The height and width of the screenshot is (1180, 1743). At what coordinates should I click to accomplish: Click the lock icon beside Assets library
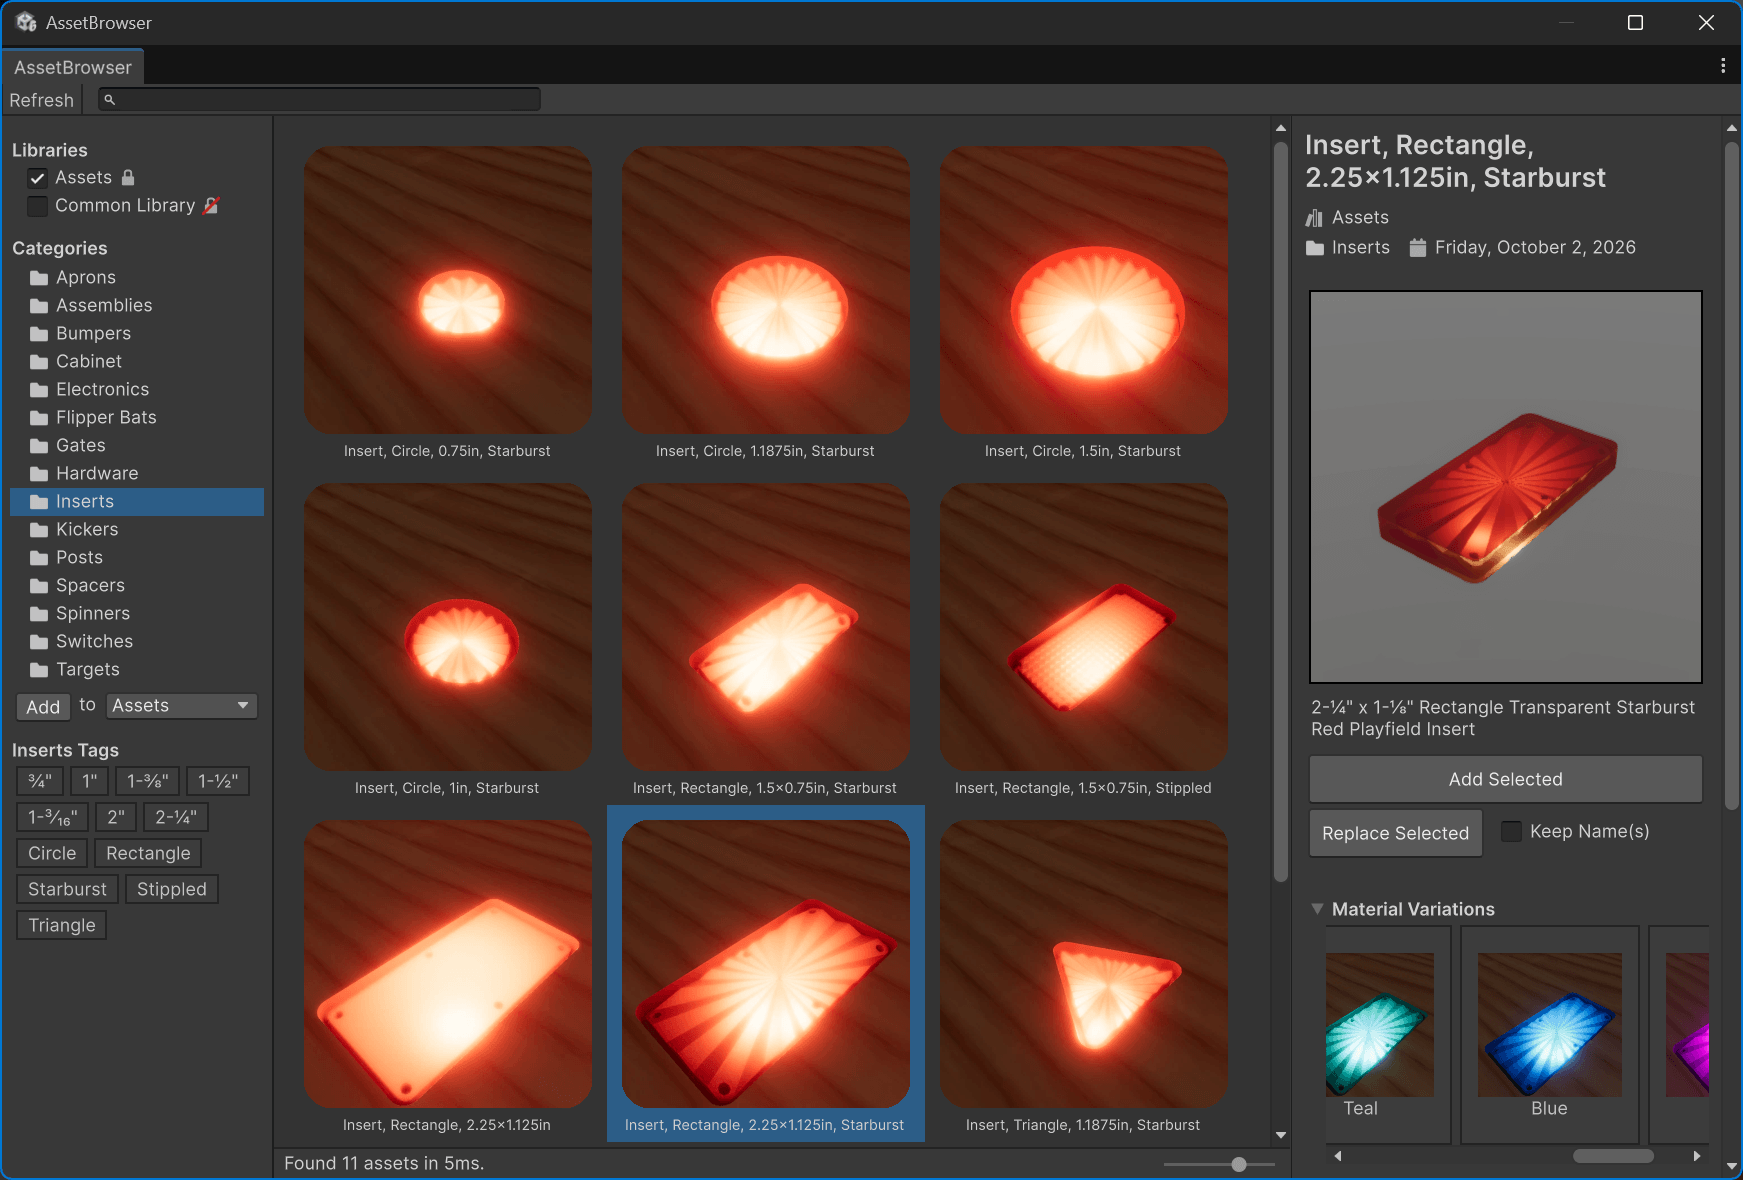[128, 177]
